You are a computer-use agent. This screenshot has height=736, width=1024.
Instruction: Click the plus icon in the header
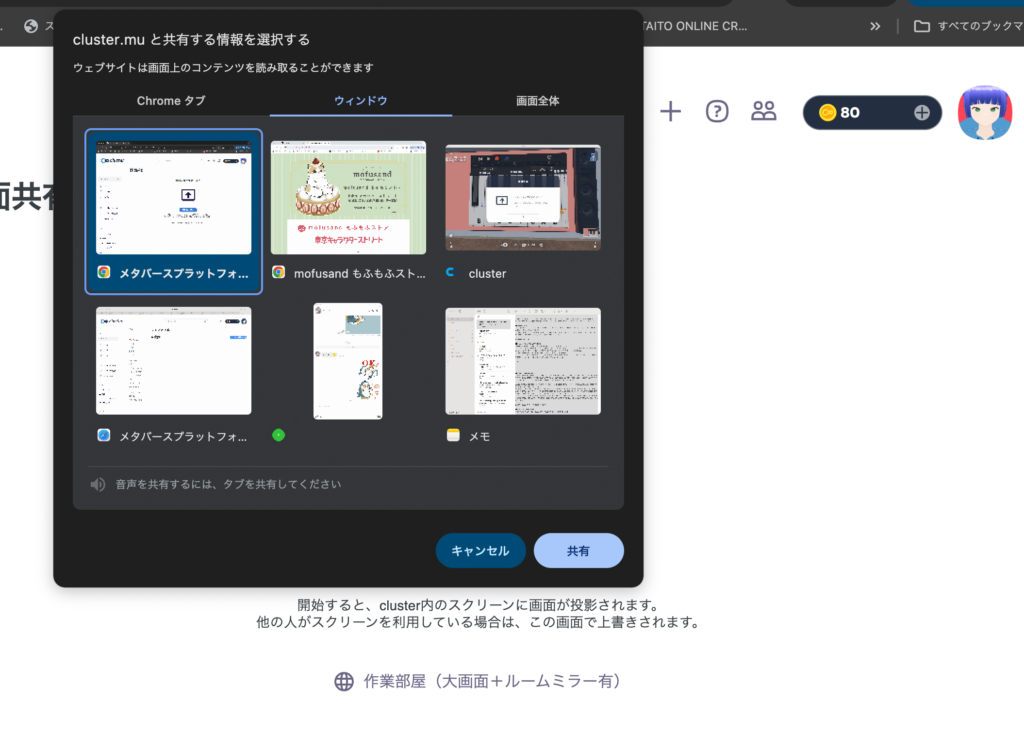670,112
